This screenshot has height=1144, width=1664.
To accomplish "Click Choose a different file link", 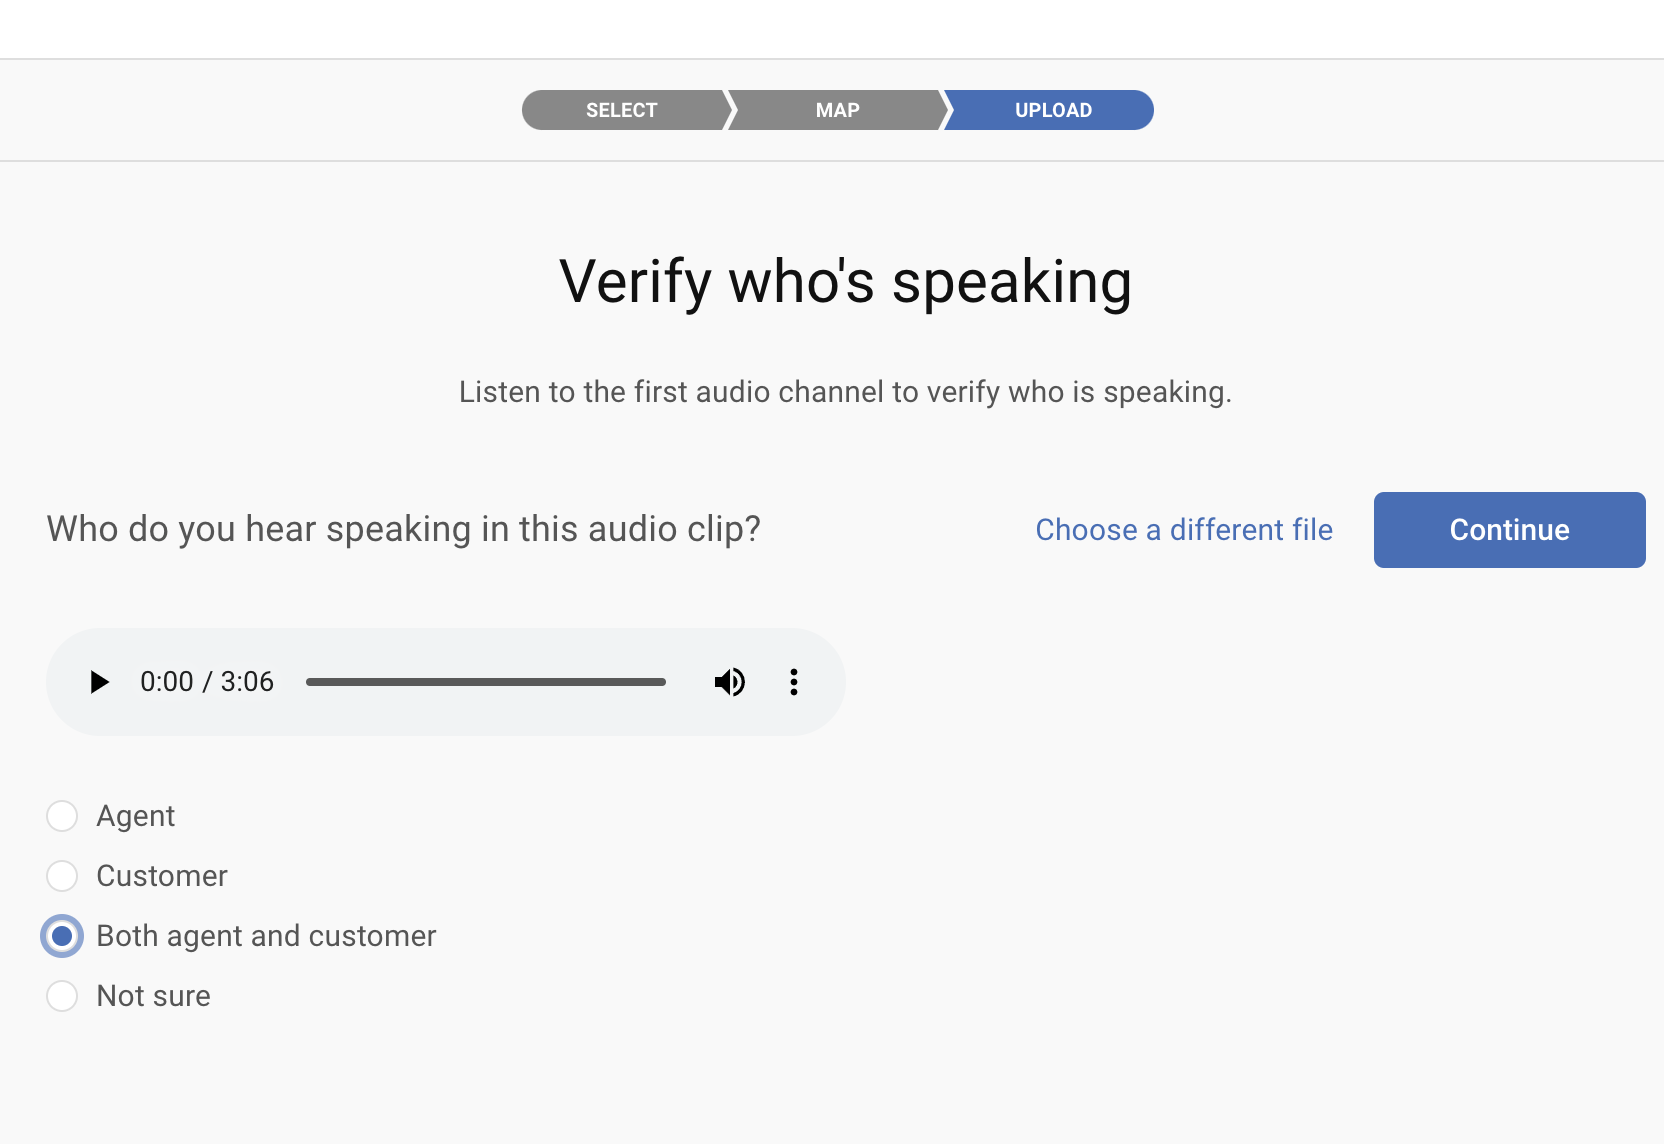I will pos(1184,530).
